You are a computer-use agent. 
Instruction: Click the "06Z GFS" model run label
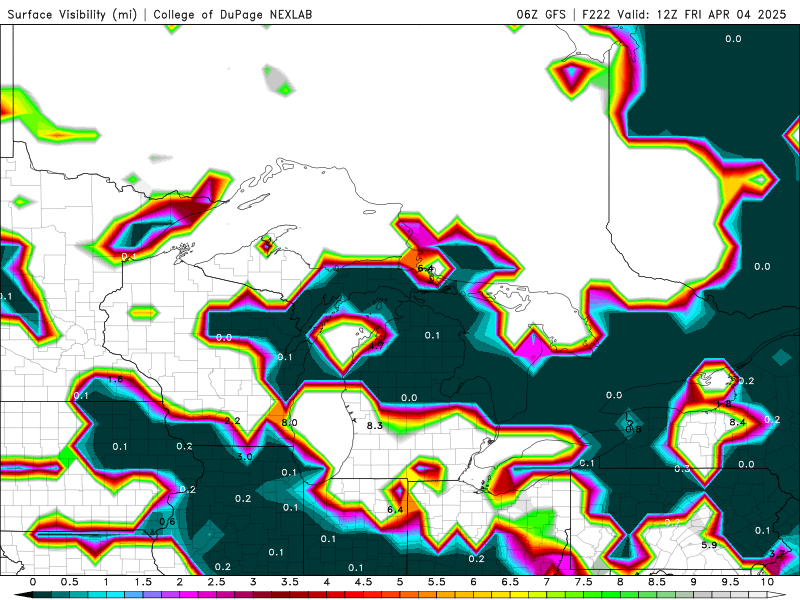[541, 14]
